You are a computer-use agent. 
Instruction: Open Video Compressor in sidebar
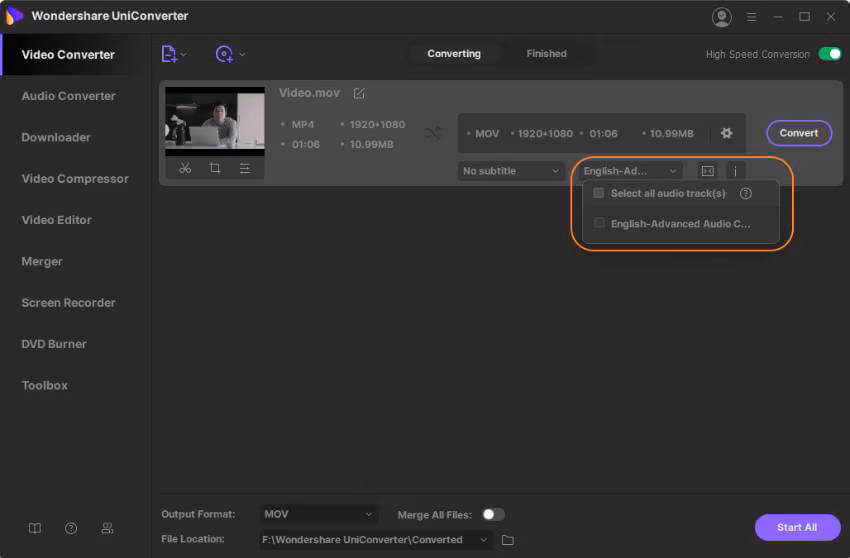pyautogui.click(x=75, y=178)
